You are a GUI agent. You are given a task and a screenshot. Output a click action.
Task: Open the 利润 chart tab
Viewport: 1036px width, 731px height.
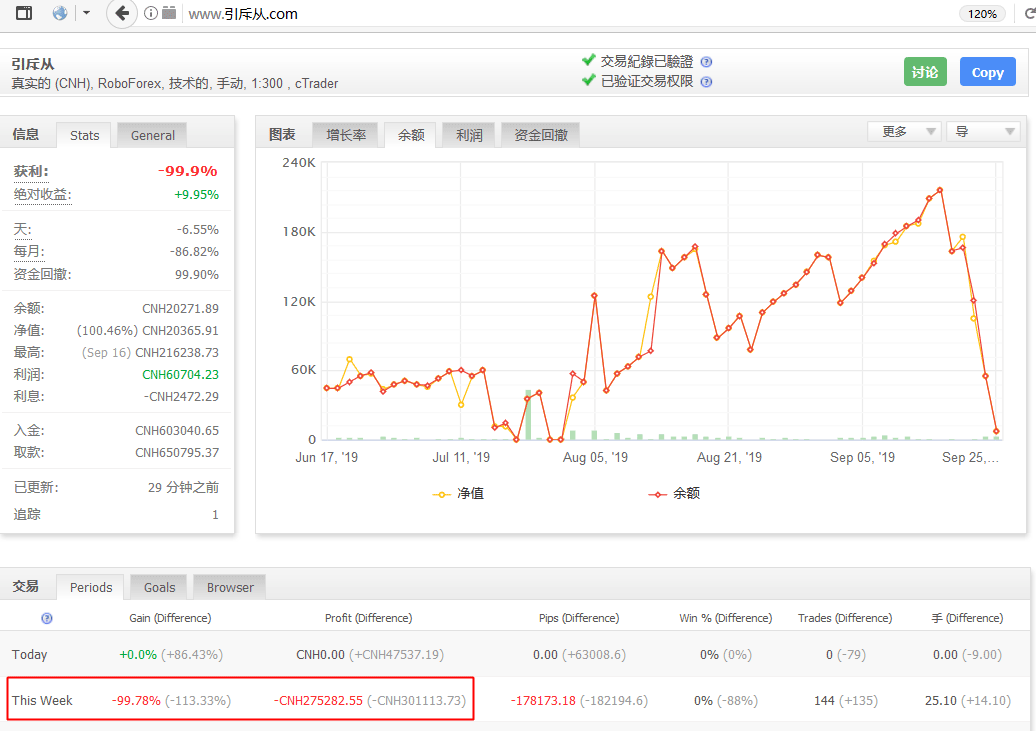tap(469, 135)
